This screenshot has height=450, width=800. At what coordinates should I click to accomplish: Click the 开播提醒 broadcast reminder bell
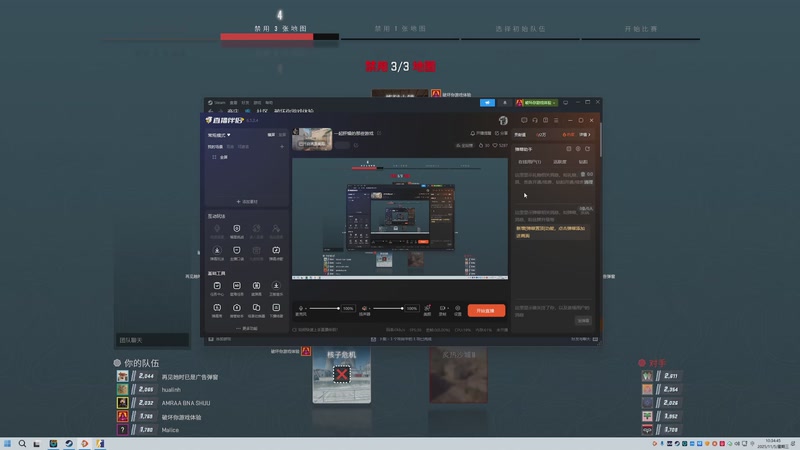coord(481,134)
